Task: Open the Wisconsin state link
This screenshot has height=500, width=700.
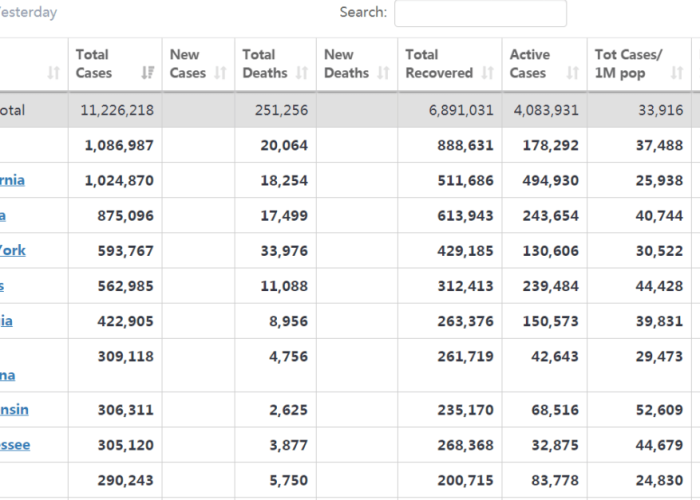Action: click(x=14, y=409)
